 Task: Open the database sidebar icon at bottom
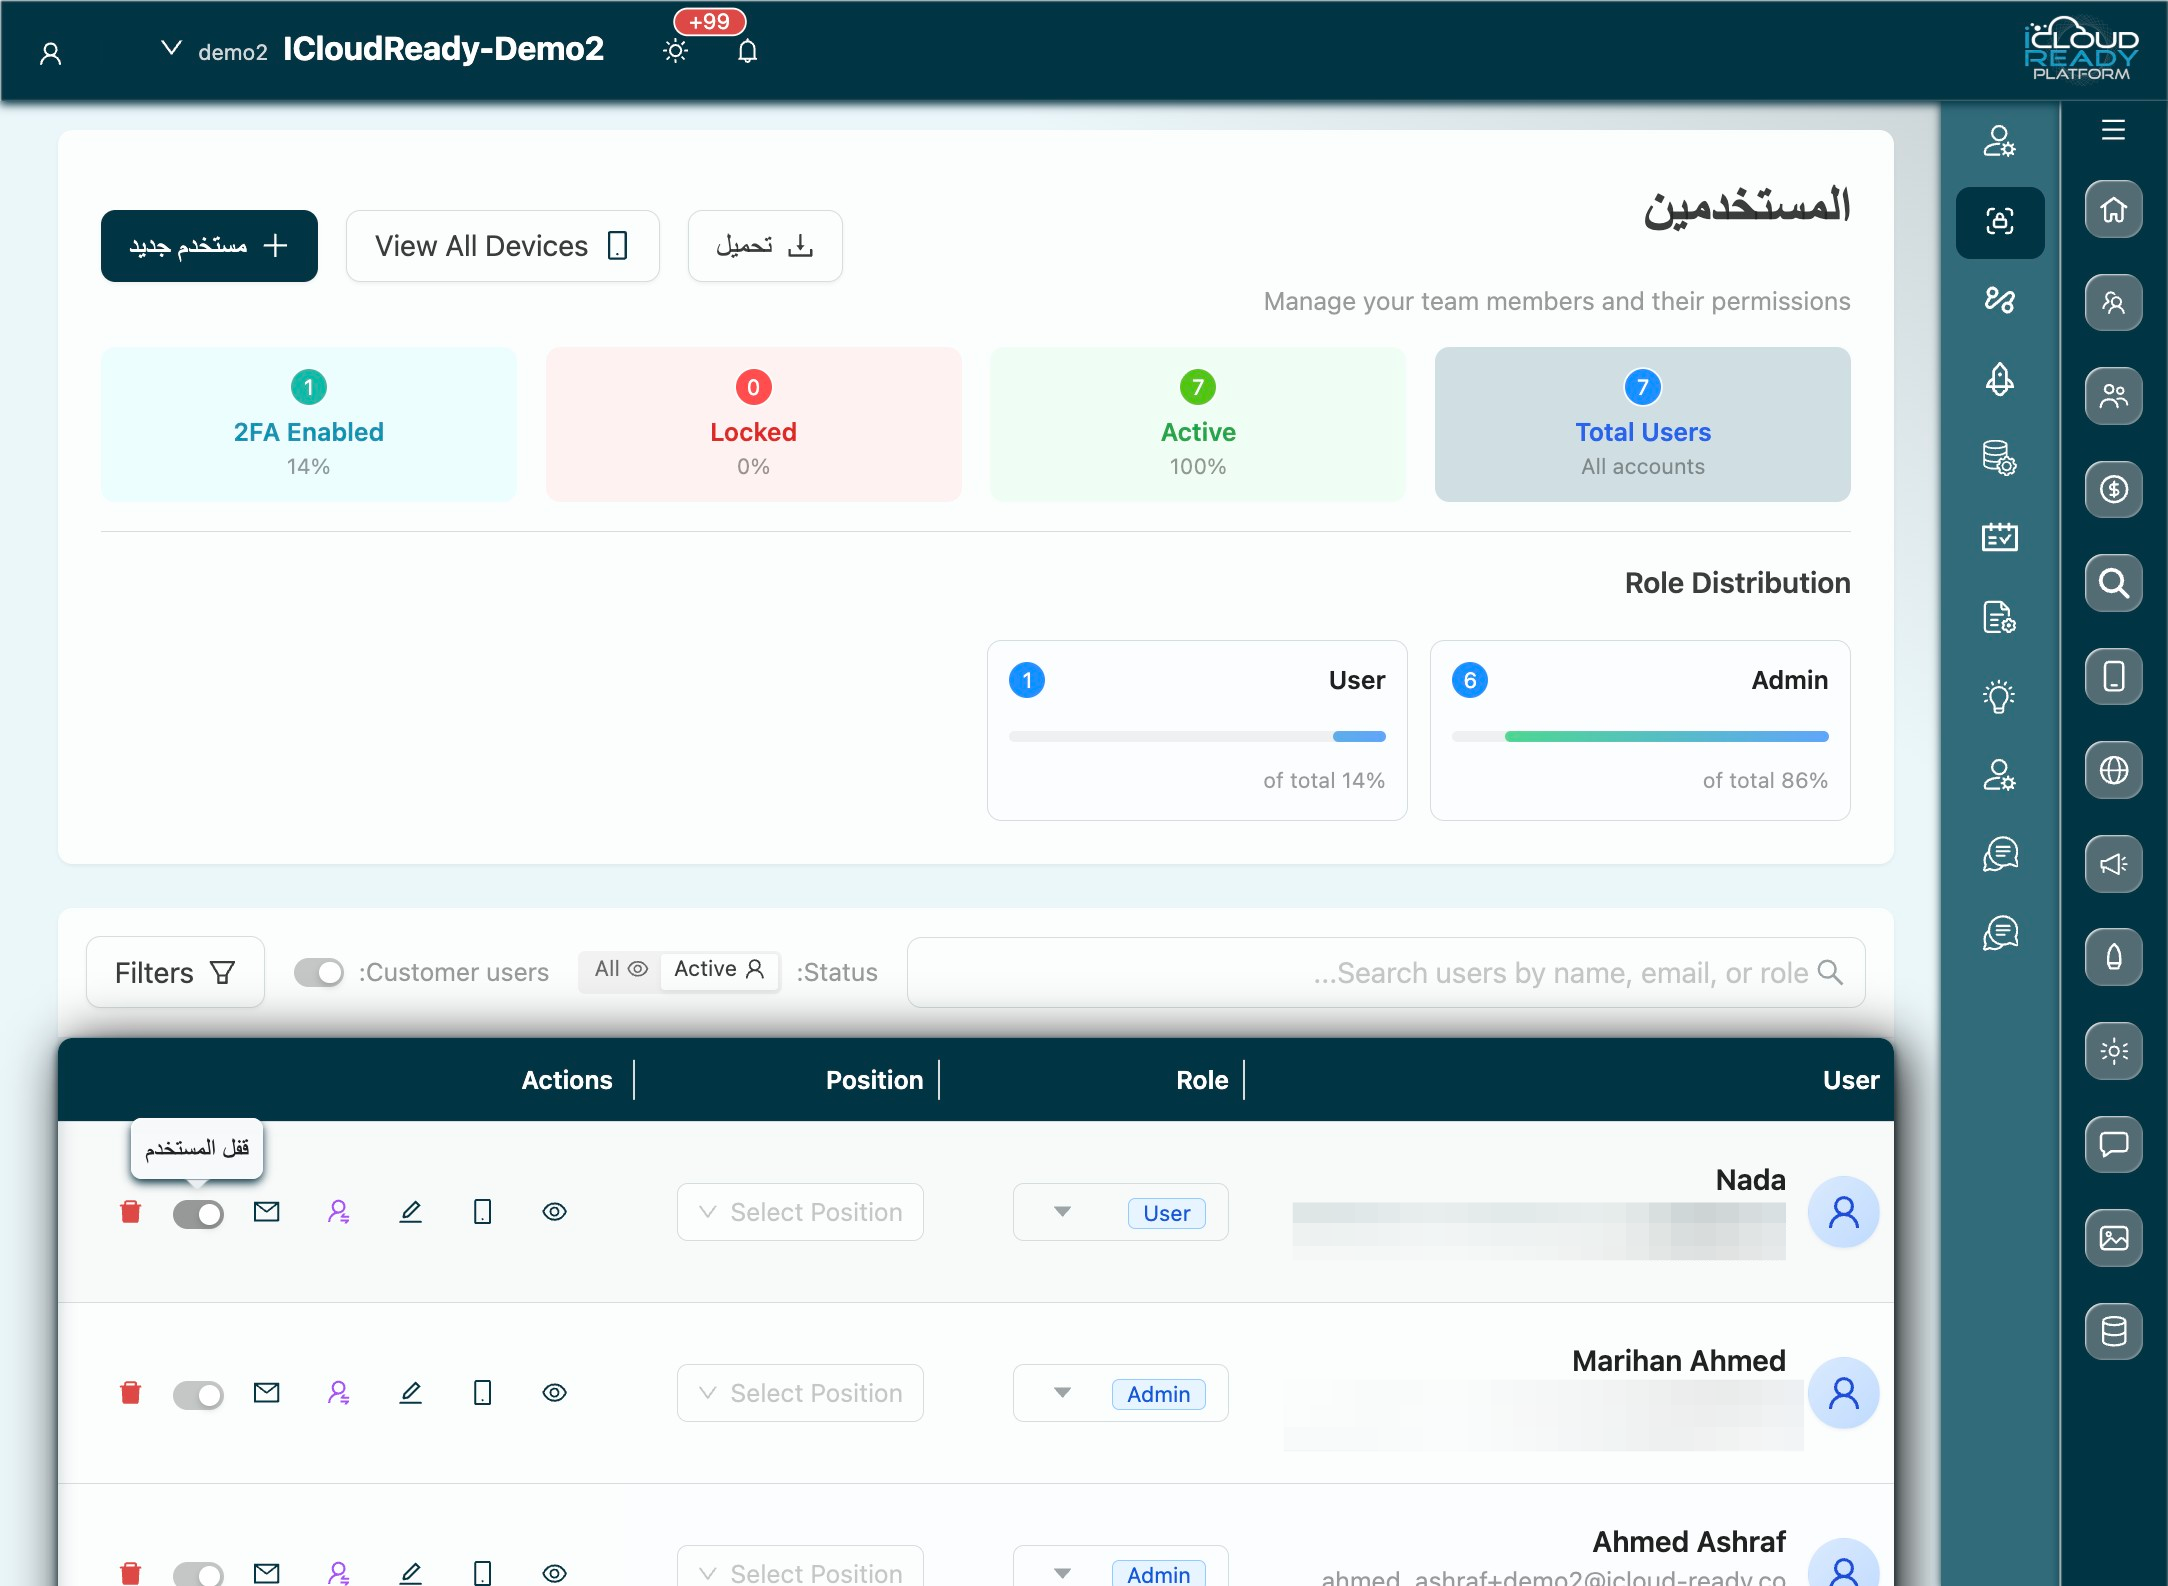point(2113,1332)
